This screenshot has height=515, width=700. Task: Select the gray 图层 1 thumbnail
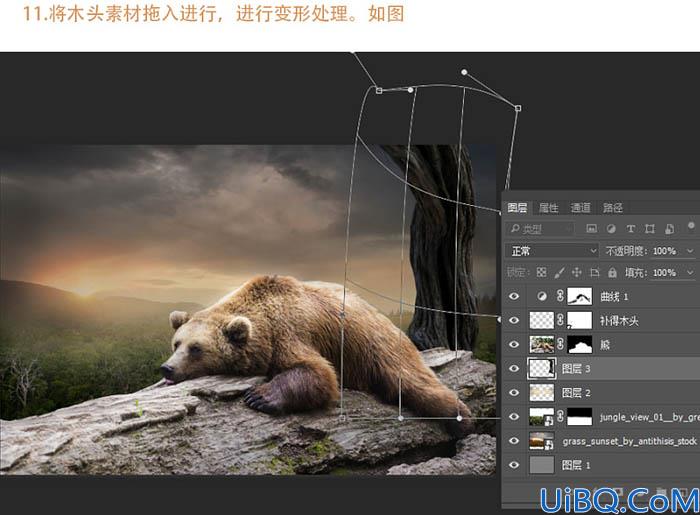(x=542, y=465)
